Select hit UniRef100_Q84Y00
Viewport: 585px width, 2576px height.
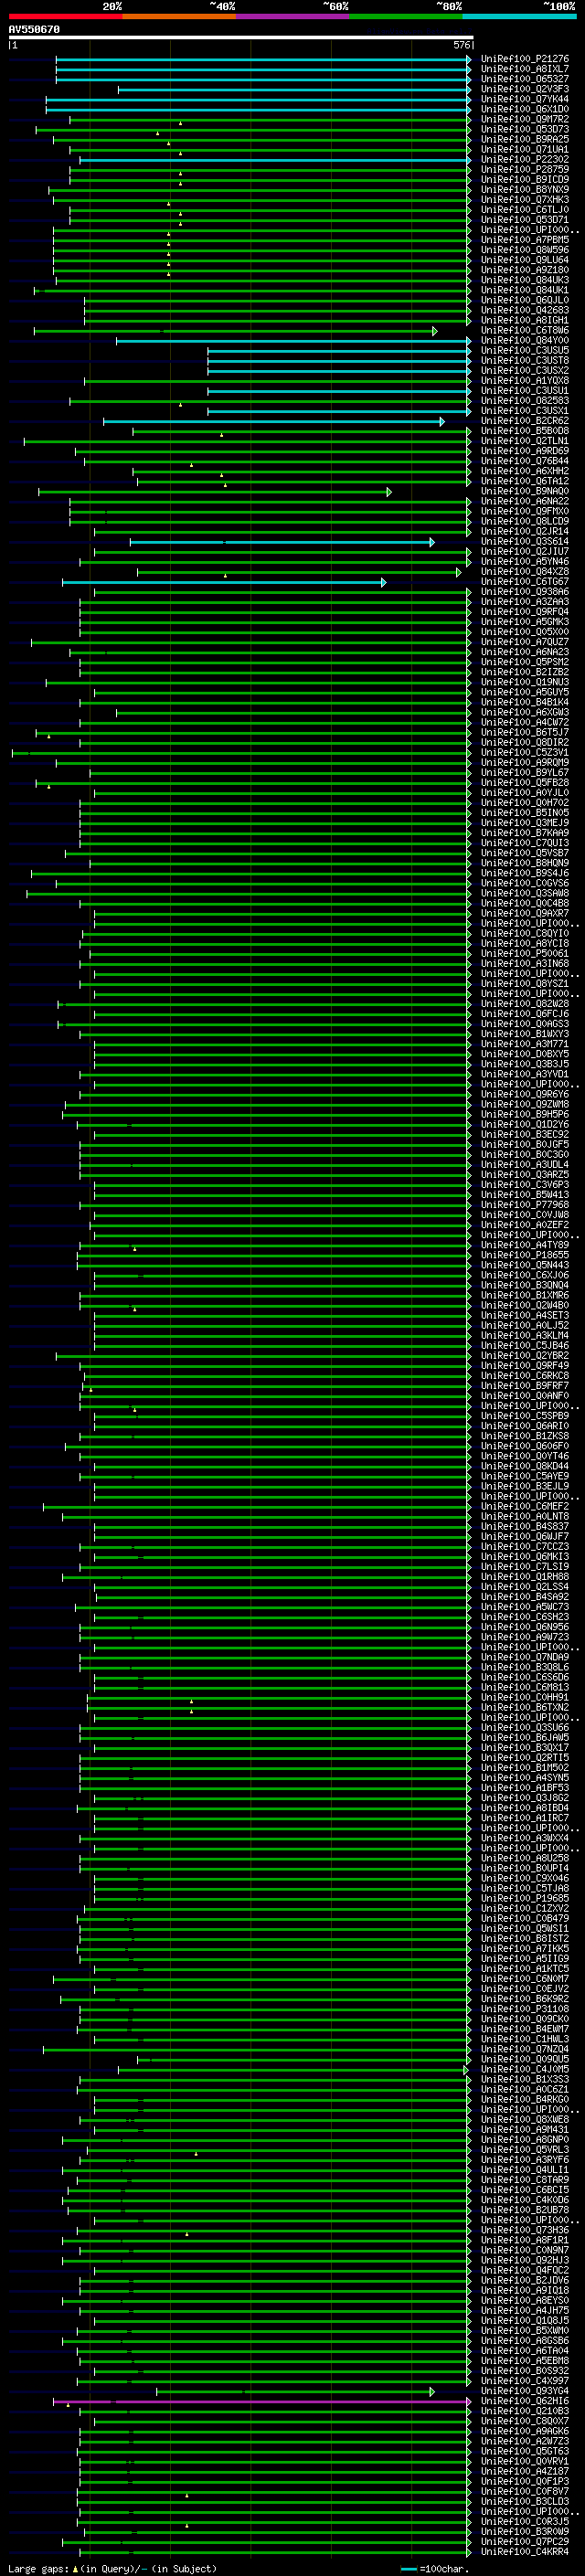coord(524,340)
